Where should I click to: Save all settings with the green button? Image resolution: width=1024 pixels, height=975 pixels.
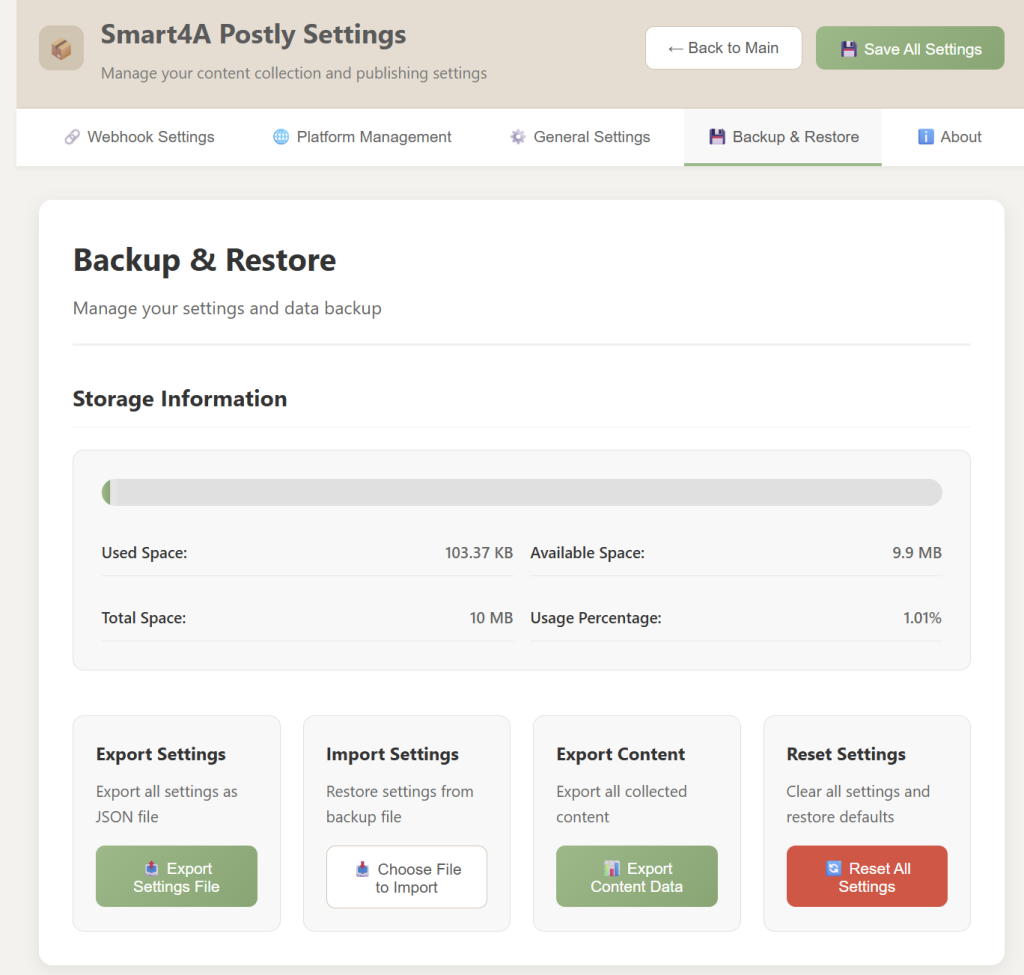[x=909, y=48]
